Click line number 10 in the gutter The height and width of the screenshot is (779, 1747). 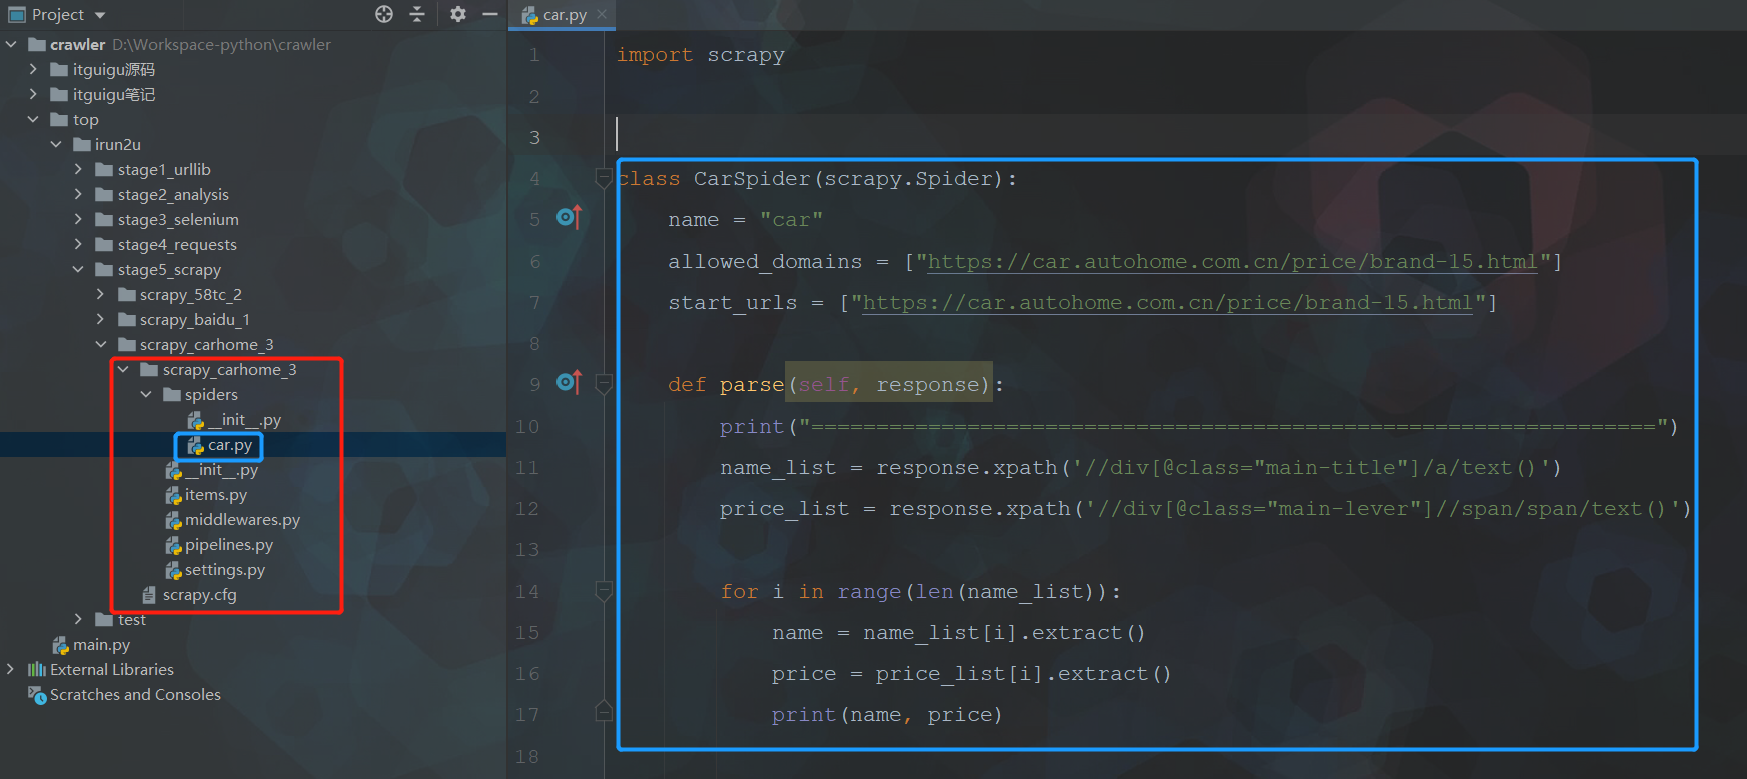pyautogui.click(x=527, y=426)
